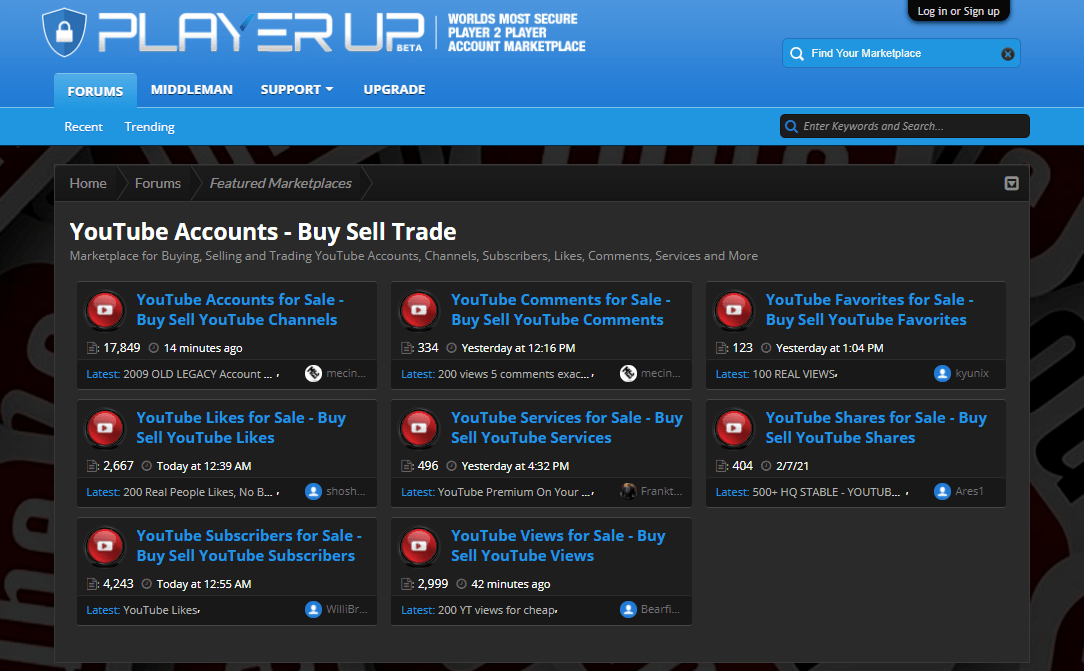Click mecin avatar in YouTube Comments card
The width and height of the screenshot is (1084, 671).
coord(628,373)
